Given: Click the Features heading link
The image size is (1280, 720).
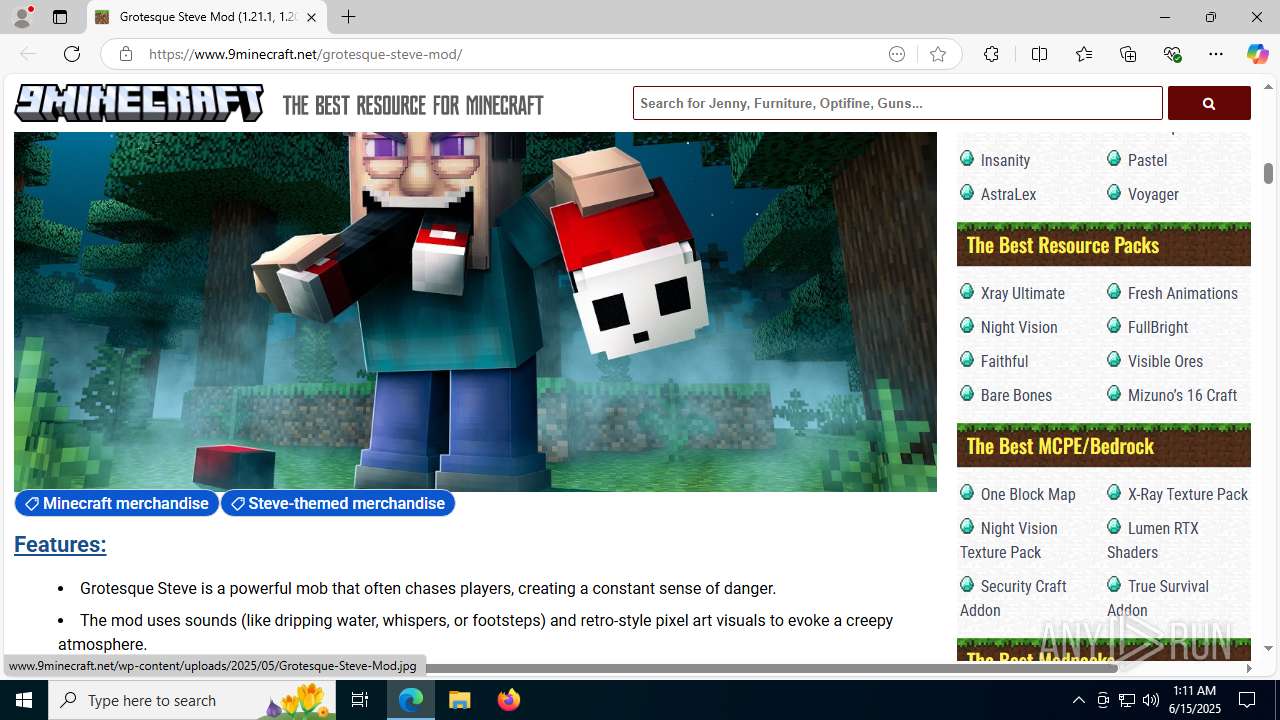Looking at the screenshot, I should (60, 544).
